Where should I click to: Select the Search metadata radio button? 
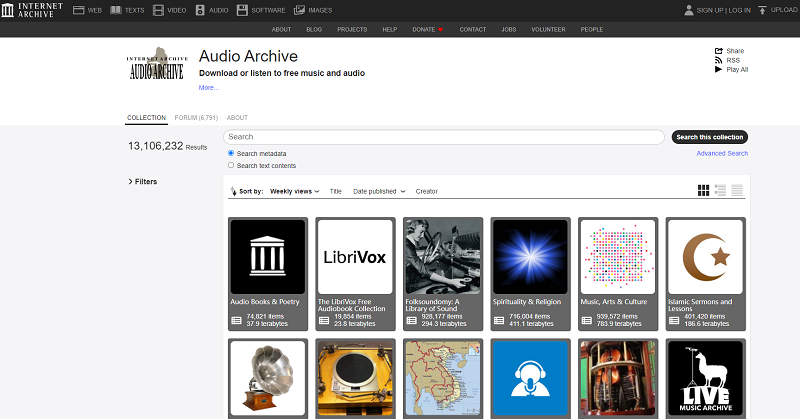[x=231, y=153]
